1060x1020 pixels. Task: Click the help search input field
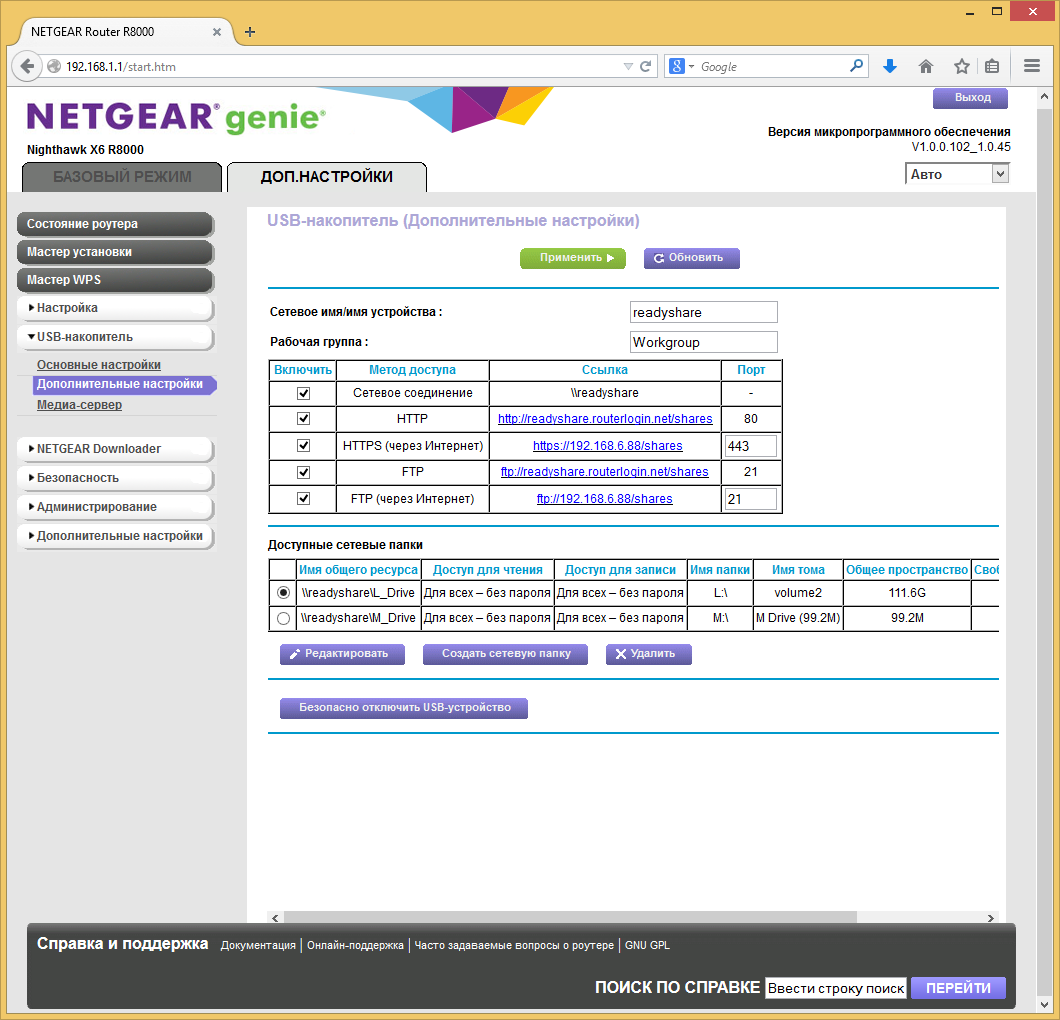pos(836,988)
